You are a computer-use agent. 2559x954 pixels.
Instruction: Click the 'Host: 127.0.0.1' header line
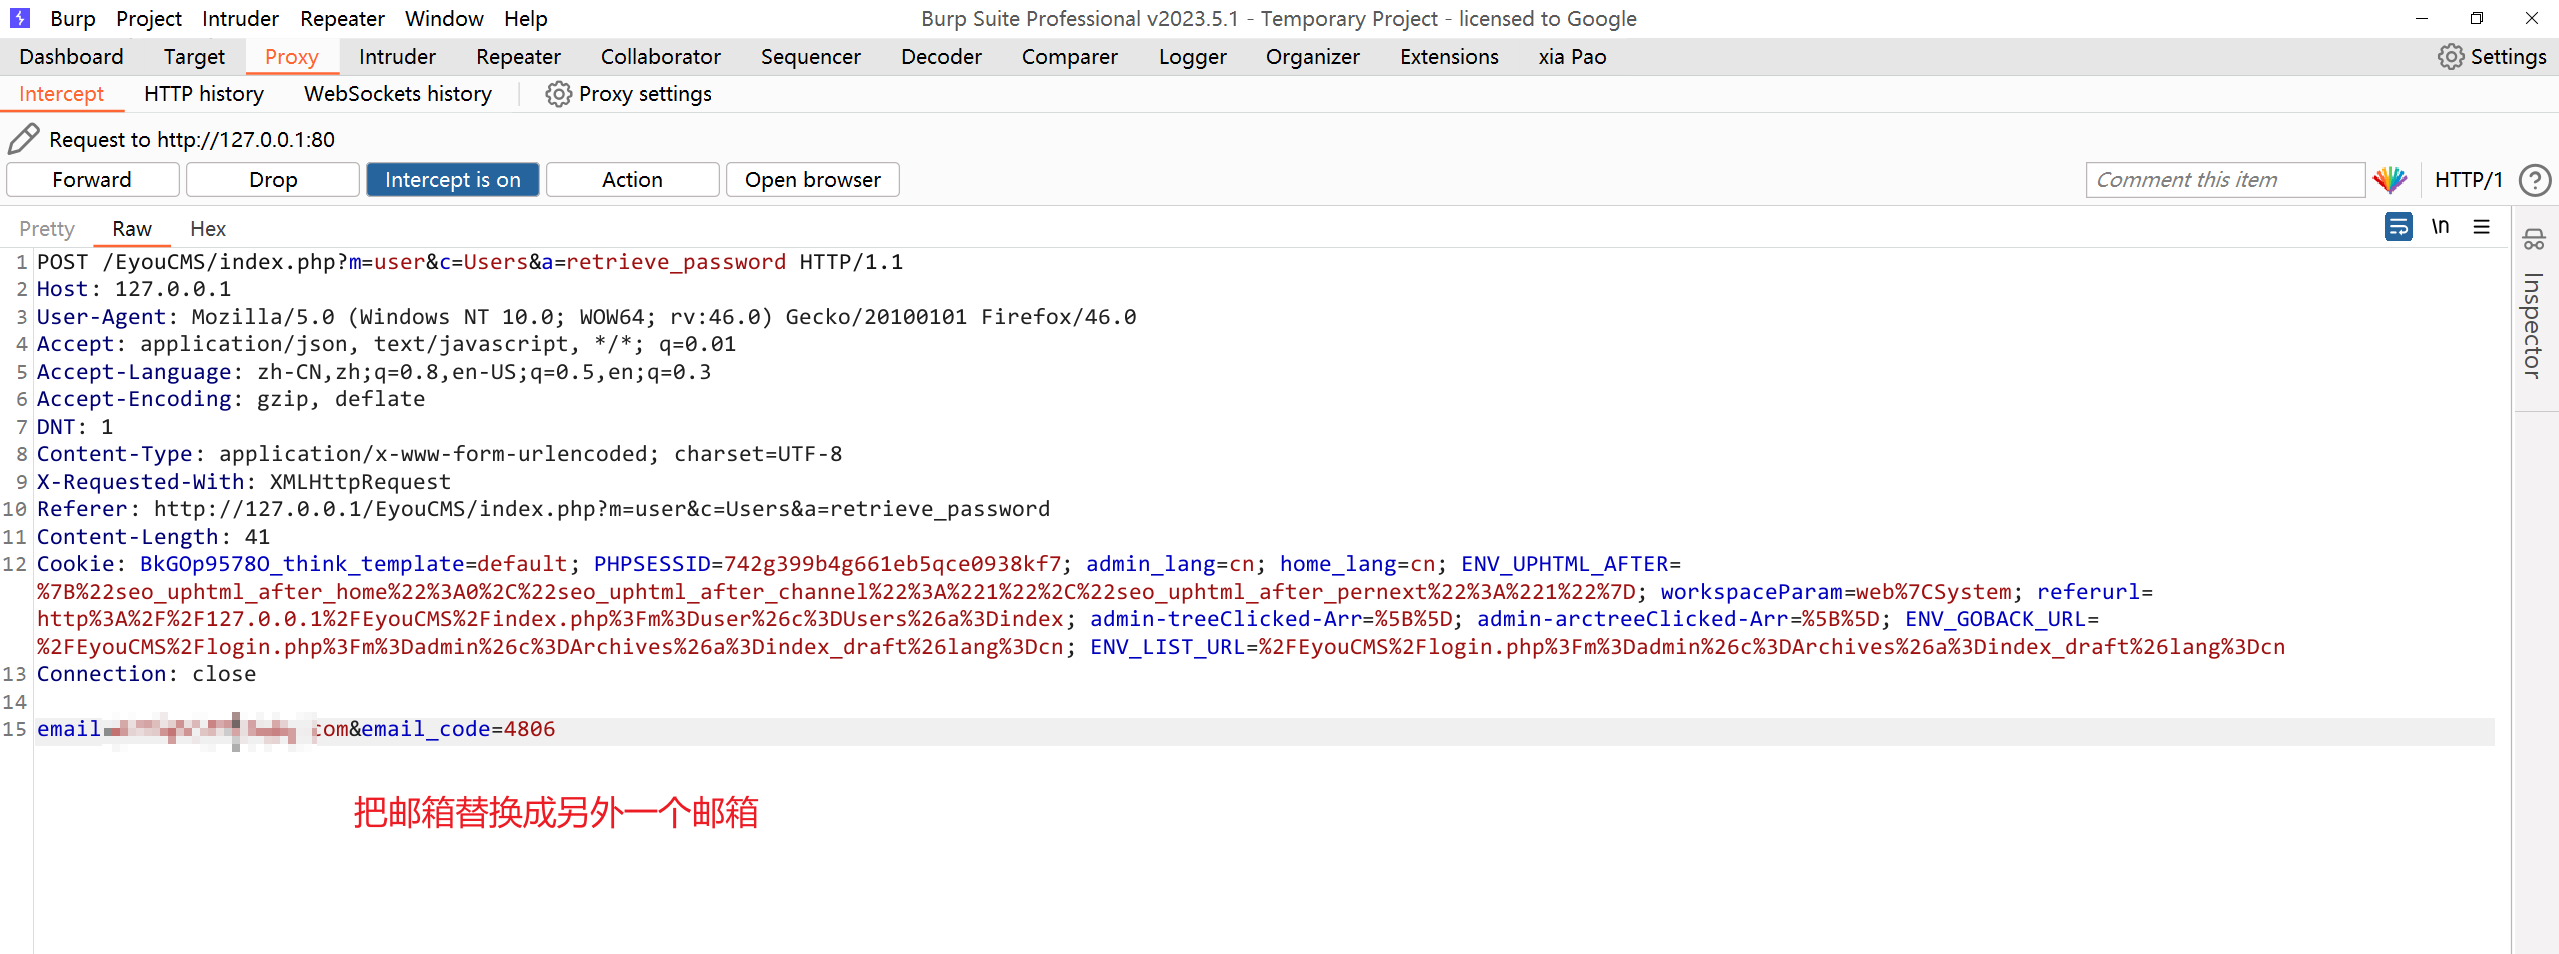pos(134,289)
